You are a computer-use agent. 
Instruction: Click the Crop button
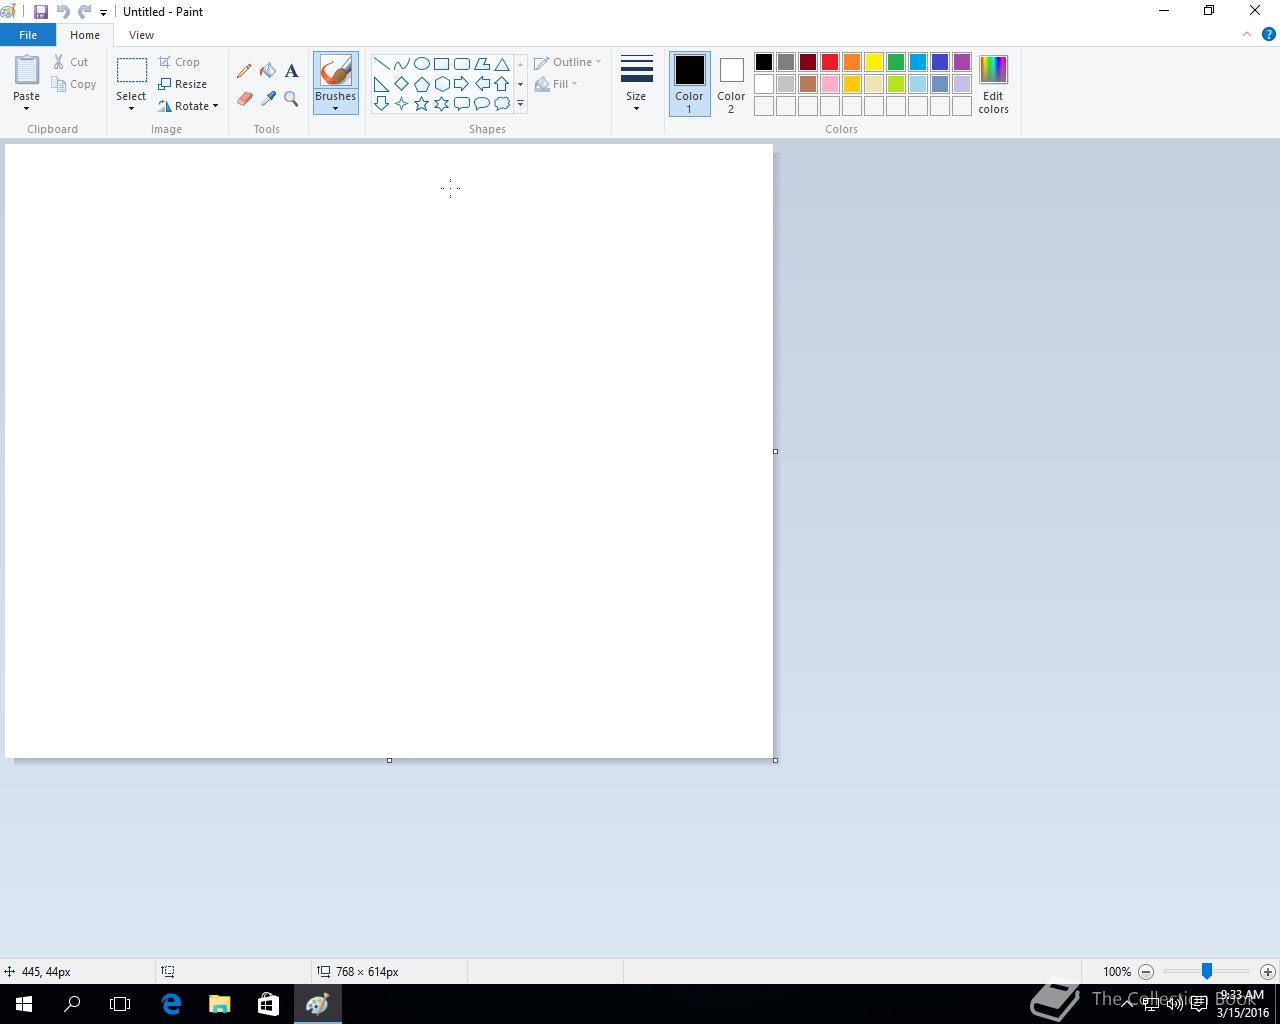click(179, 62)
